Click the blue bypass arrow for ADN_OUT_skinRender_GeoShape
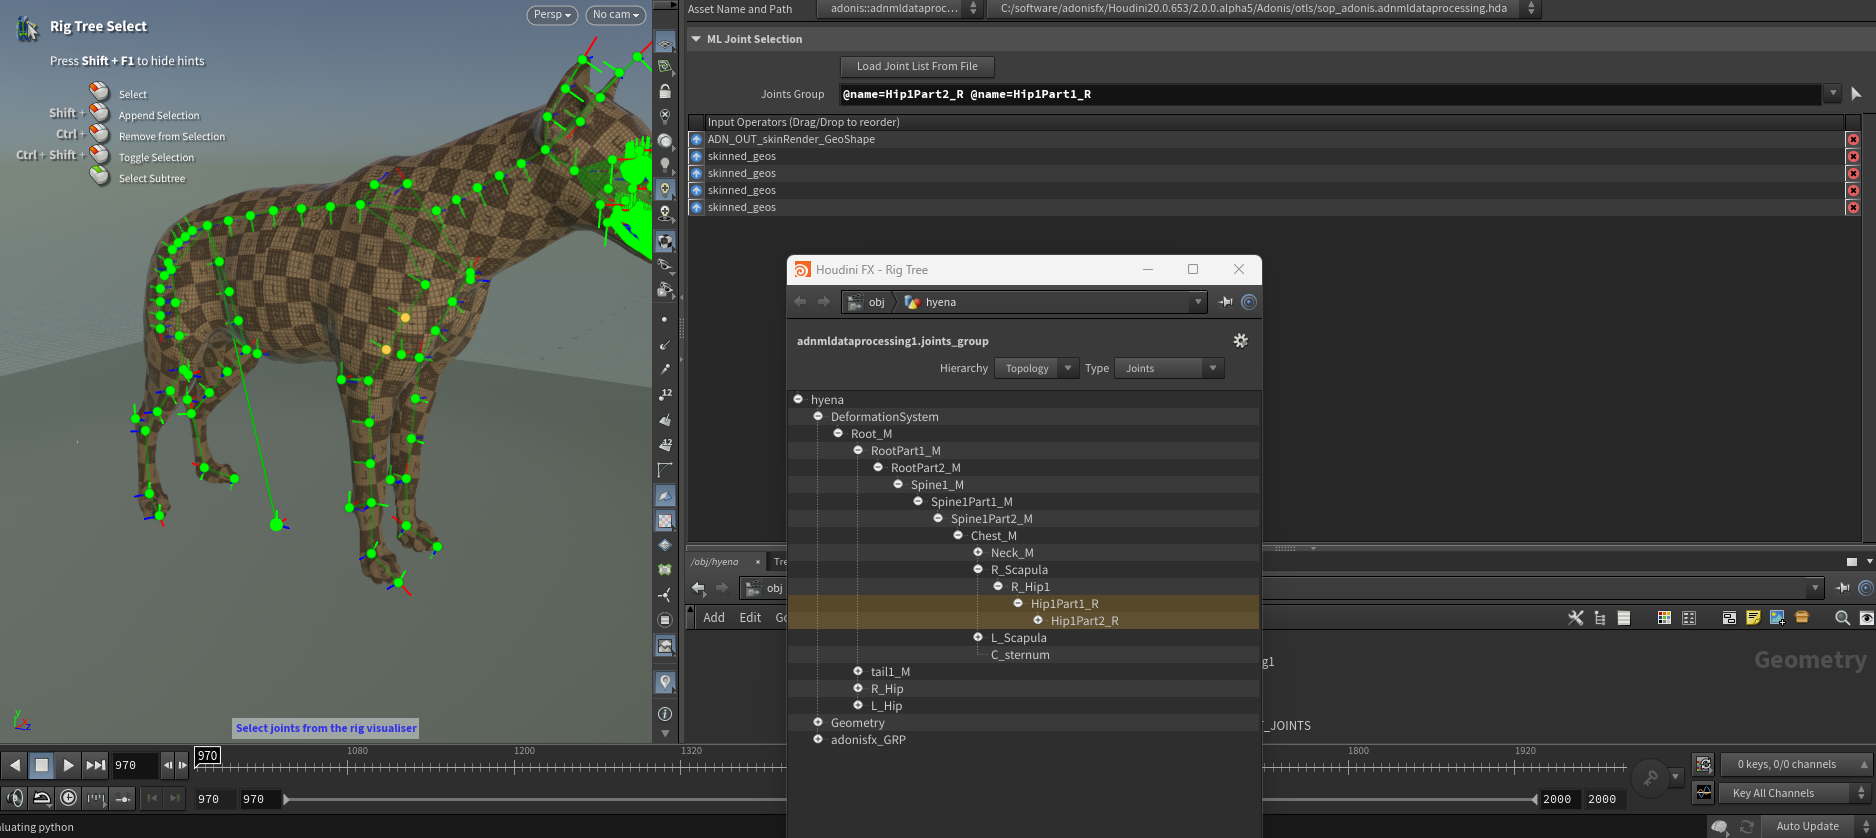 [697, 140]
